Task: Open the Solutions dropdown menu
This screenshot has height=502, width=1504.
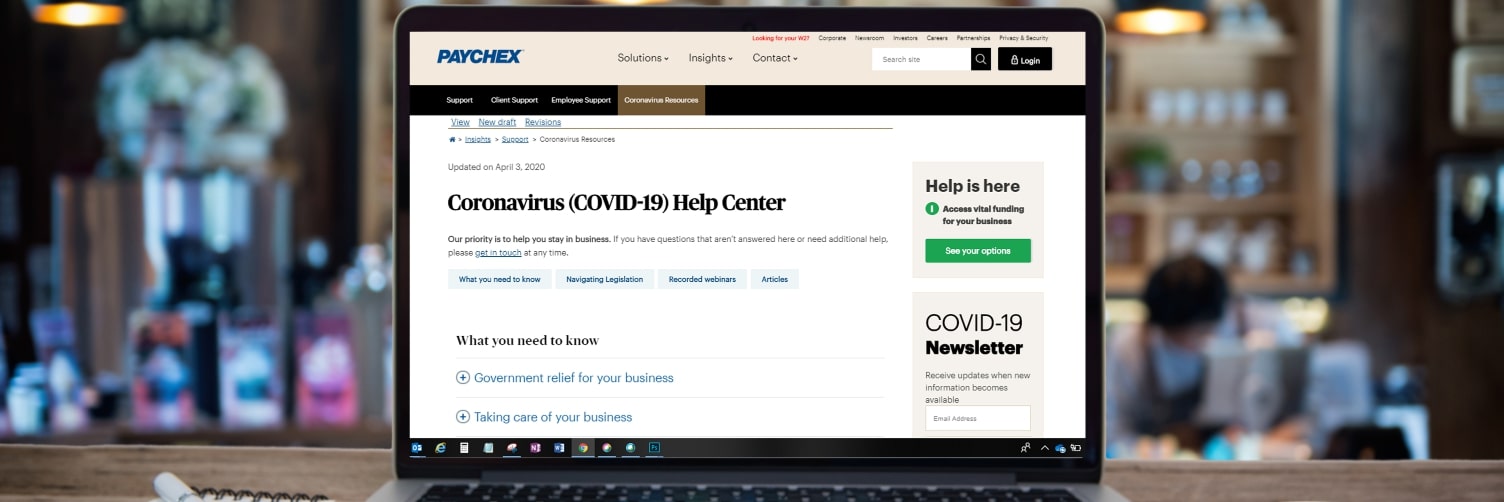Action: (x=643, y=58)
